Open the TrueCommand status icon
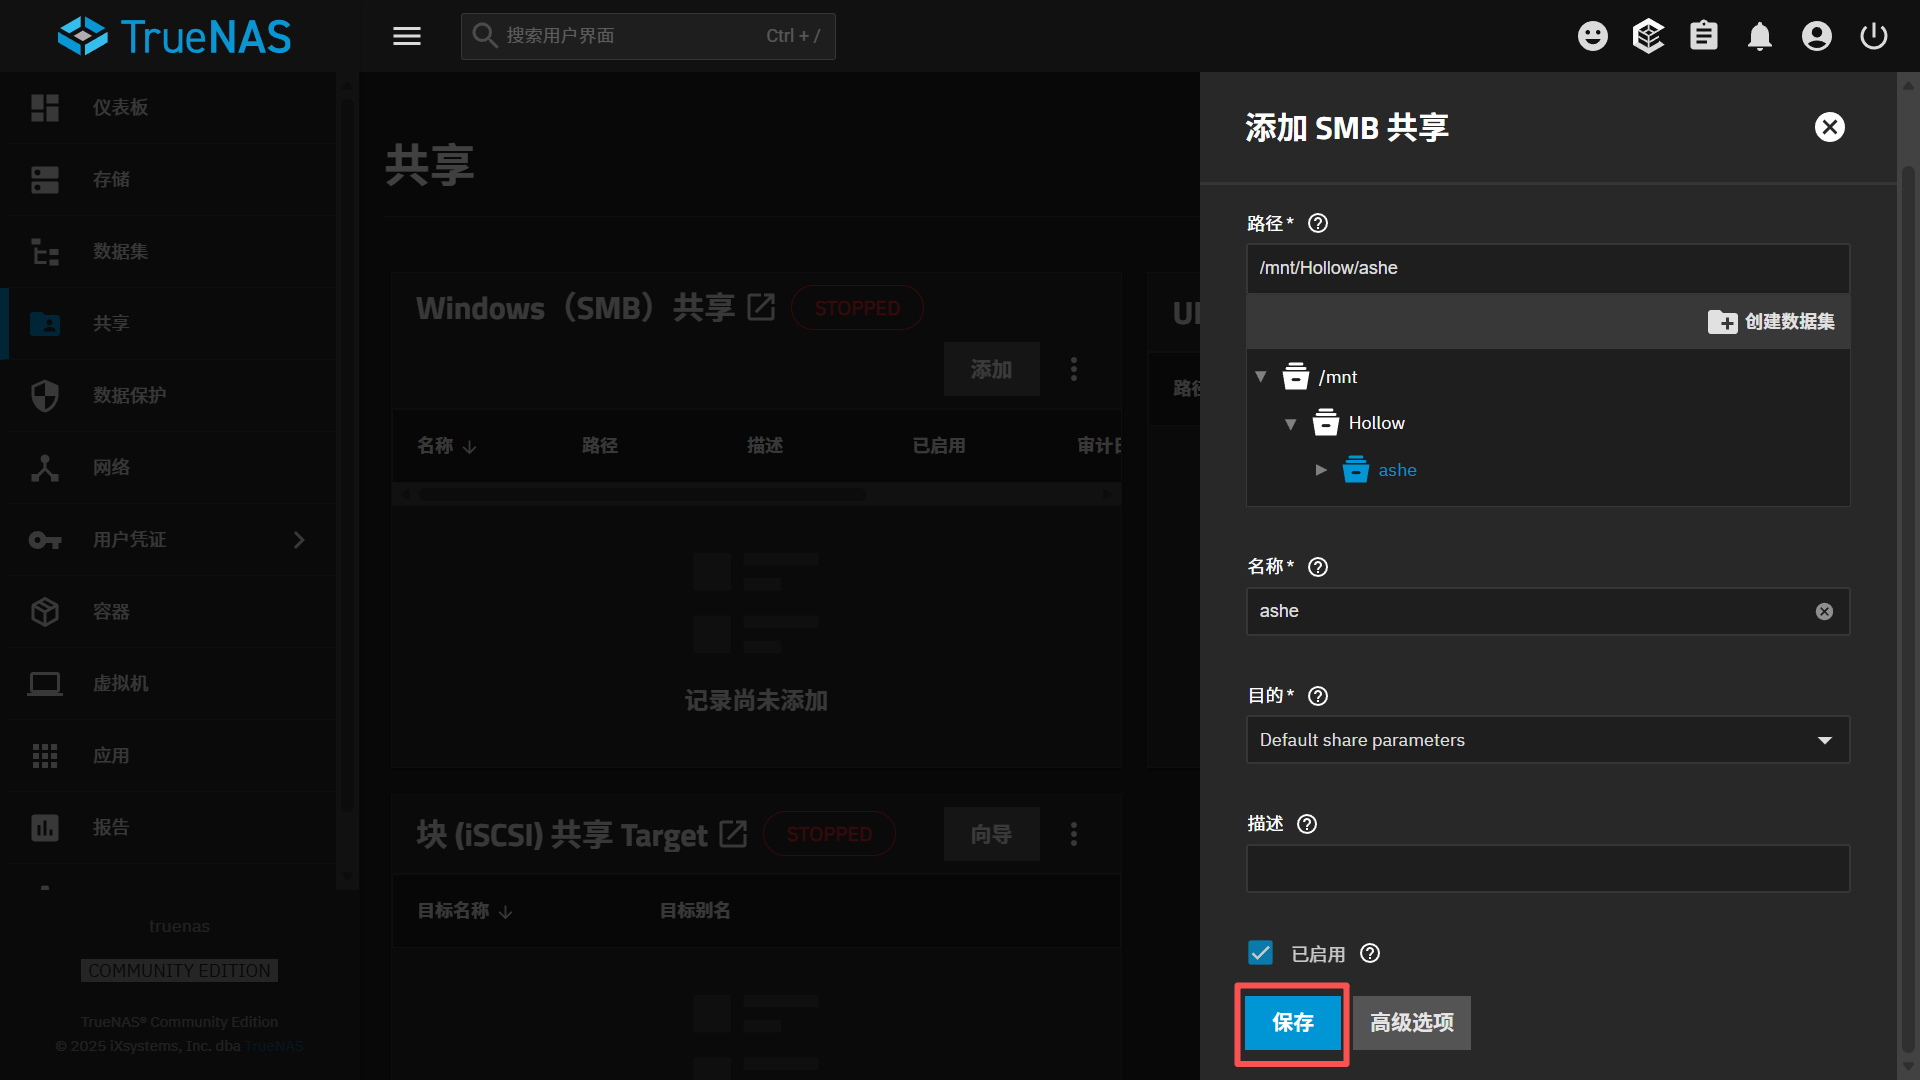Screen dimensions: 1920x1080 (1648, 36)
